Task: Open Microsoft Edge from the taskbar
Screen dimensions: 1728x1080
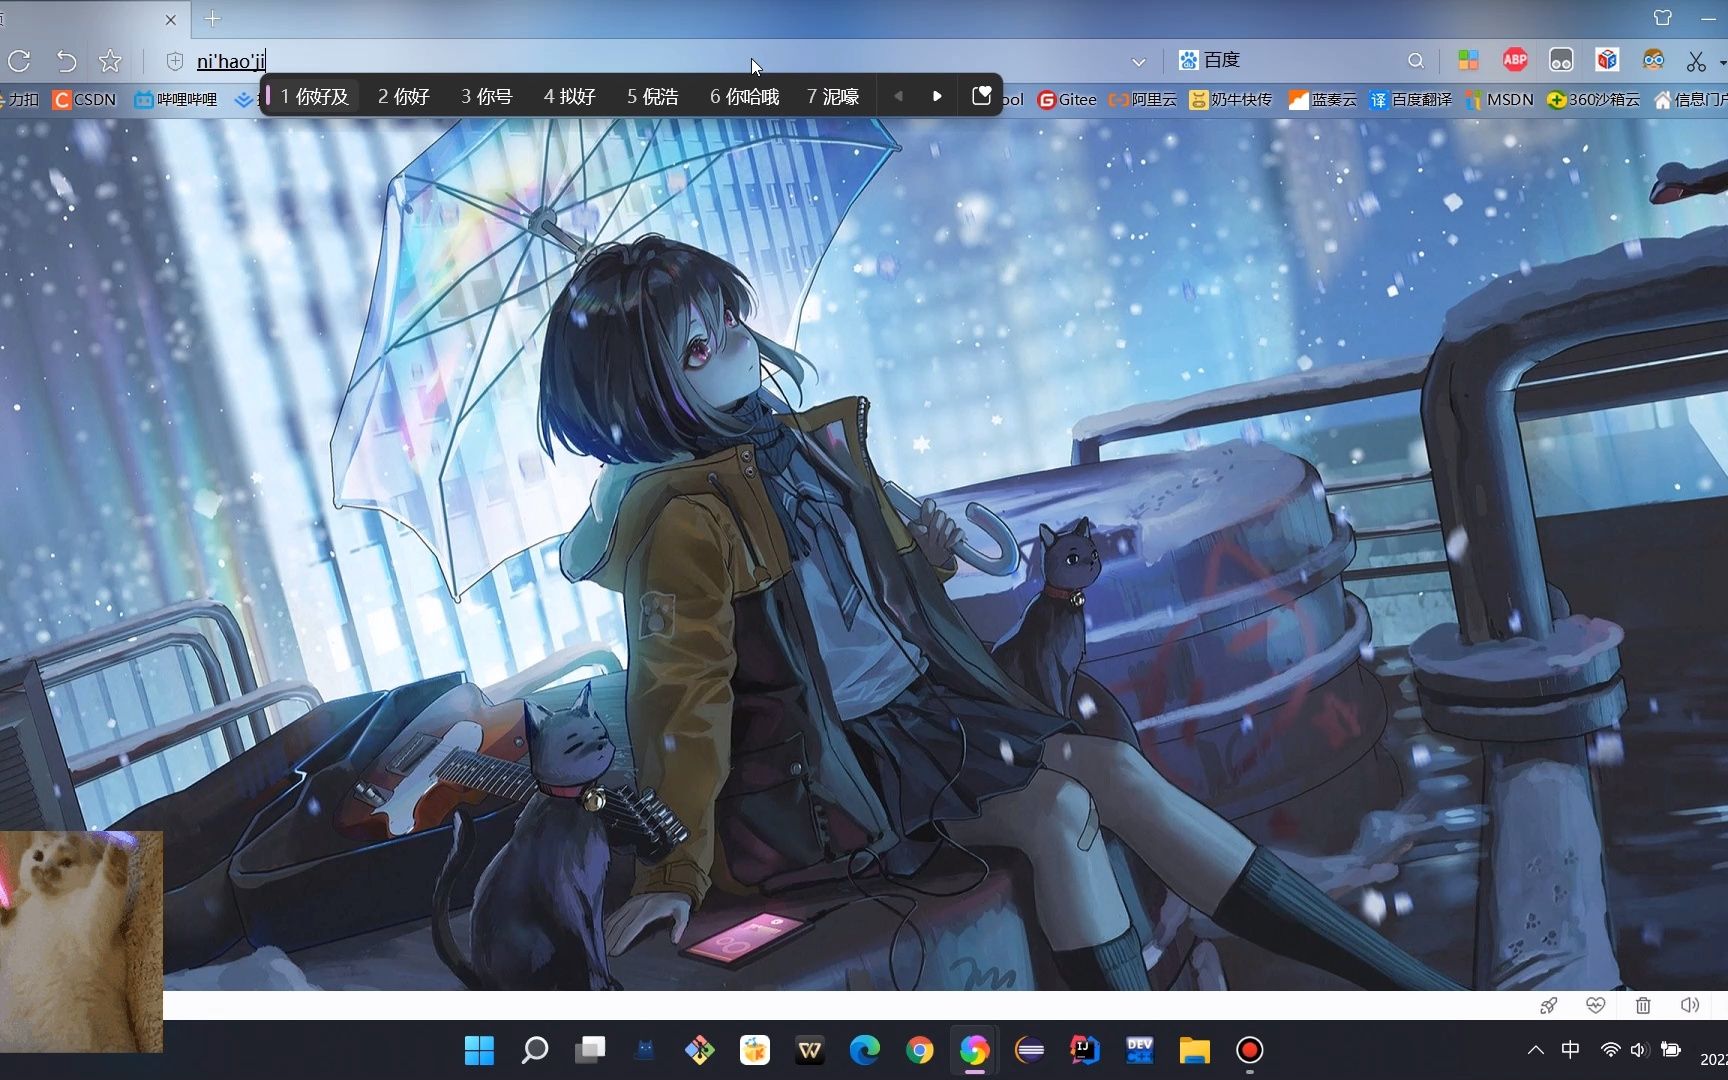Action: point(865,1050)
